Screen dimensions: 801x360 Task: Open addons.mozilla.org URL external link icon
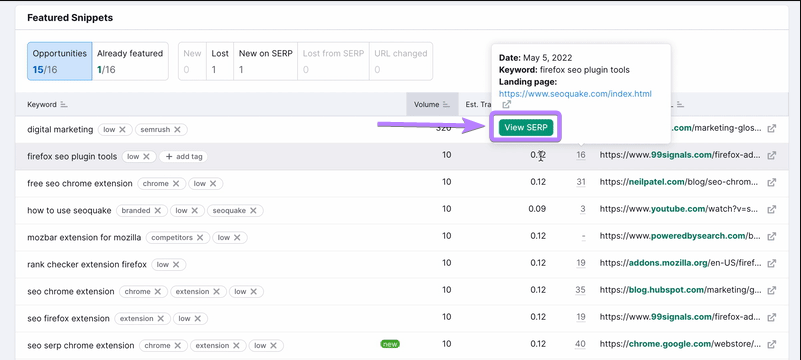pyautogui.click(x=772, y=263)
